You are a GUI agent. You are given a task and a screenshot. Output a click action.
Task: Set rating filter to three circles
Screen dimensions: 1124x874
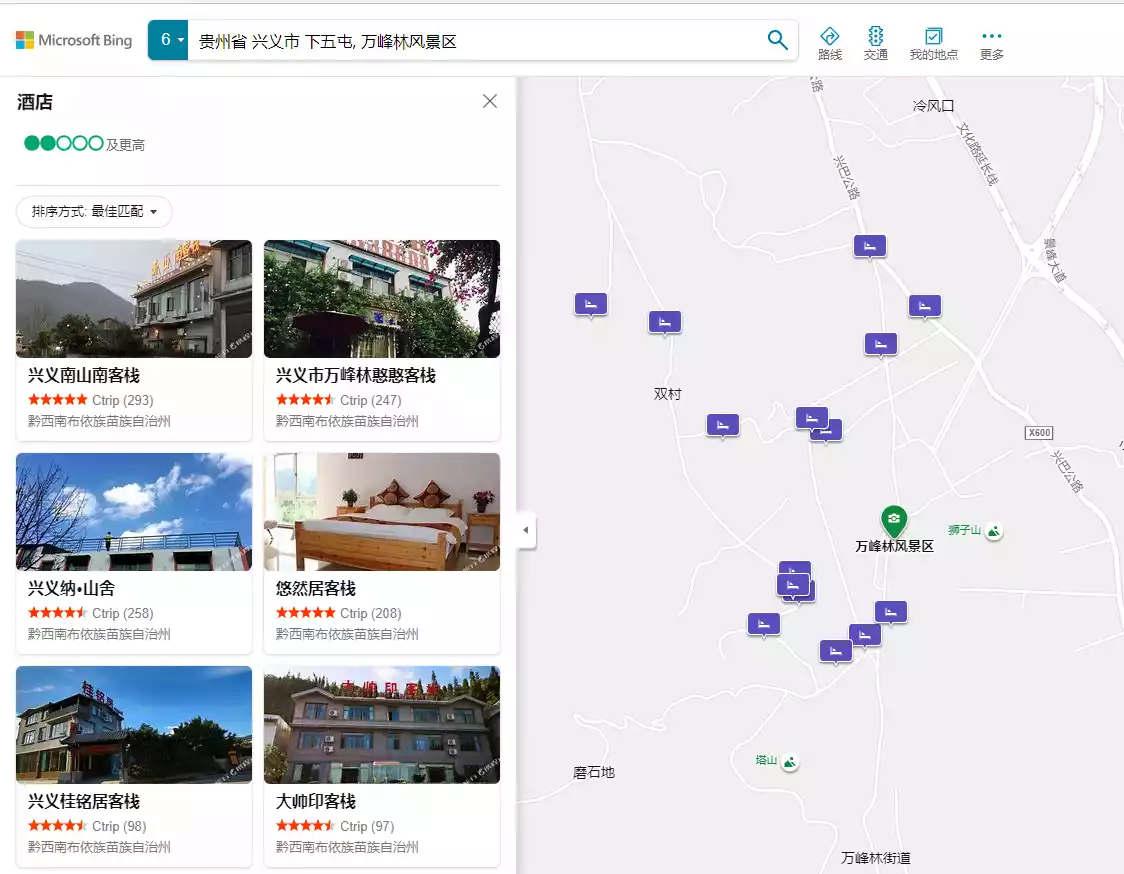pos(64,143)
